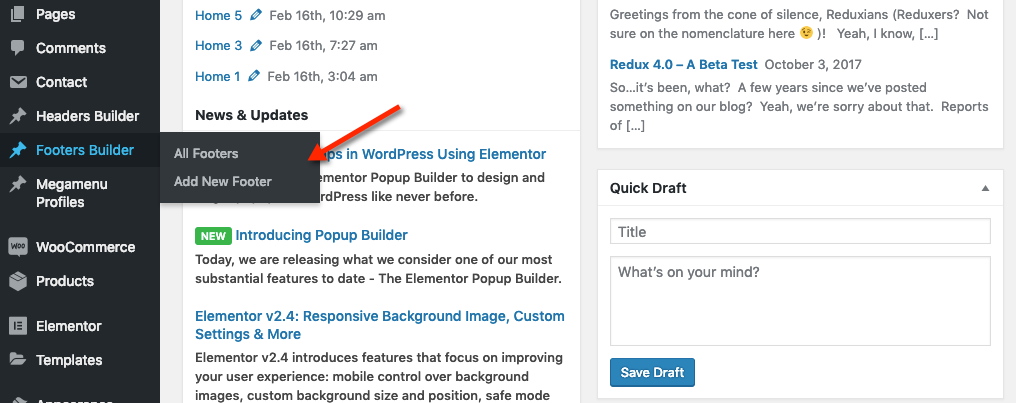
Task: Open Footers Builder menu item
Action: coord(84,150)
